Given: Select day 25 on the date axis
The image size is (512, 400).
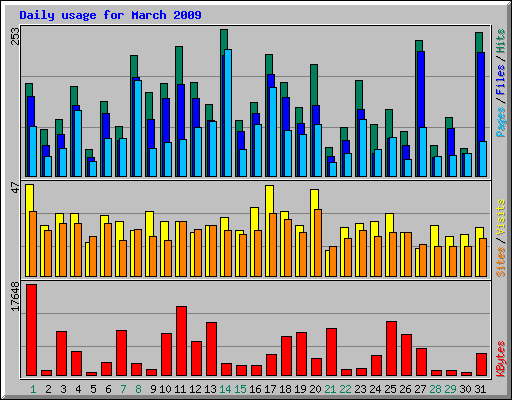Looking at the screenshot, I should pos(390,389).
